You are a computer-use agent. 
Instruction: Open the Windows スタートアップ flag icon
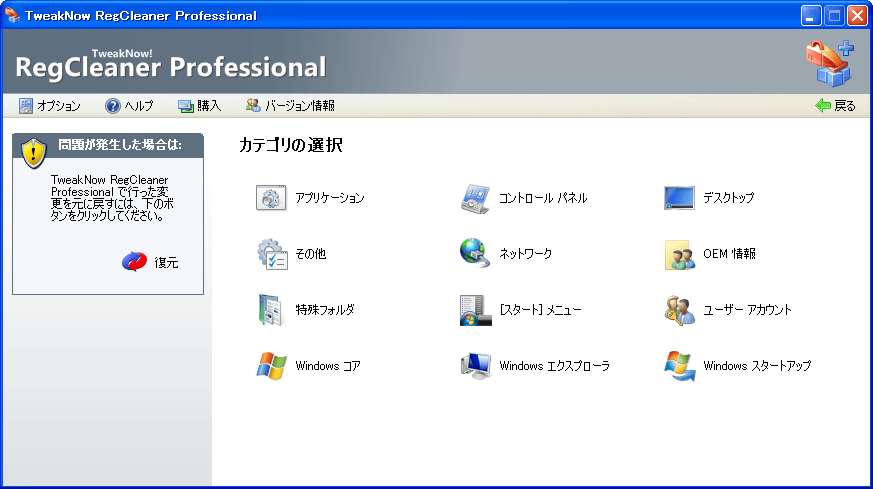680,366
